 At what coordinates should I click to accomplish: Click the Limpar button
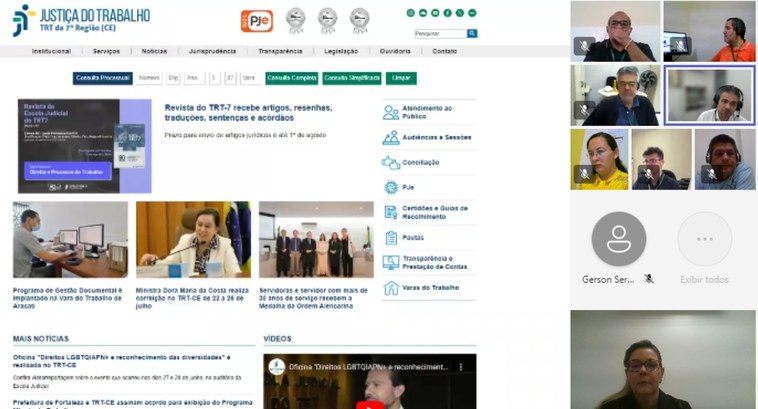click(401, 78)
